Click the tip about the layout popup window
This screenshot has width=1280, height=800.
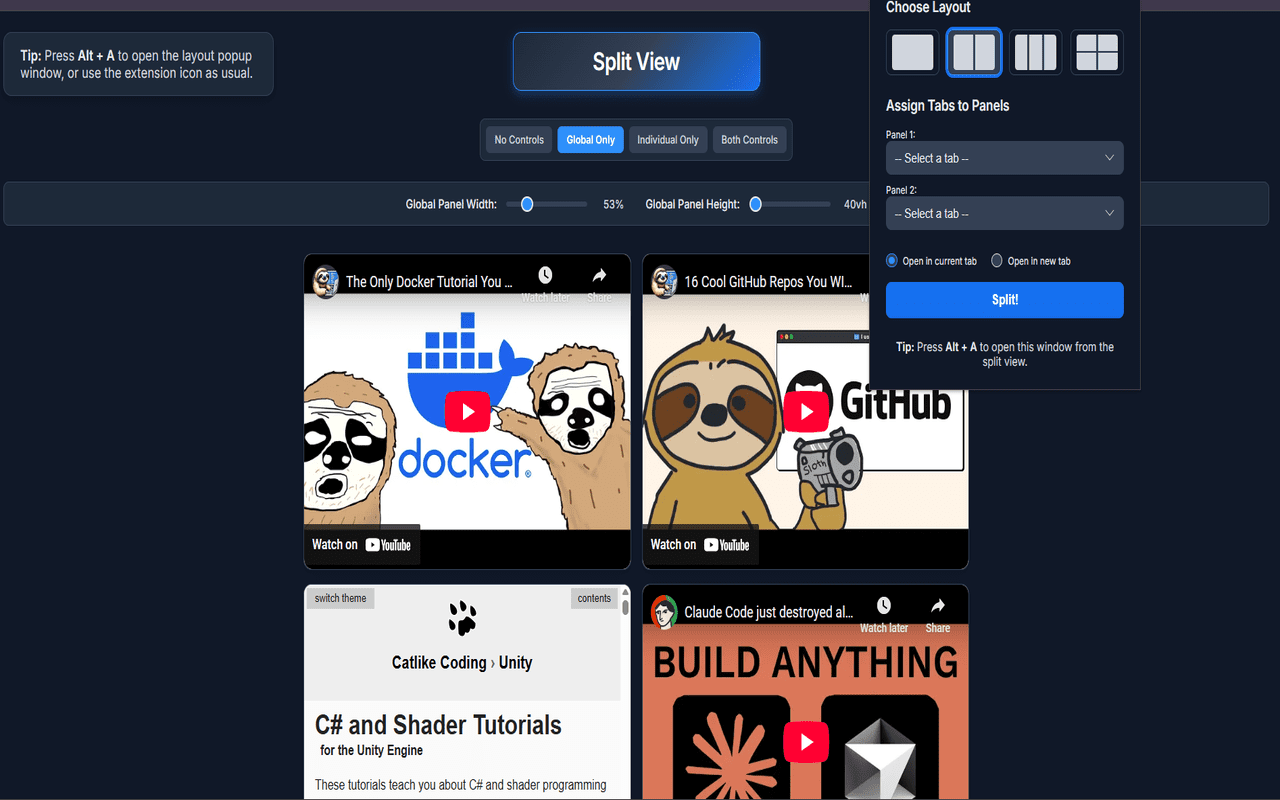[x=138, y=64]
